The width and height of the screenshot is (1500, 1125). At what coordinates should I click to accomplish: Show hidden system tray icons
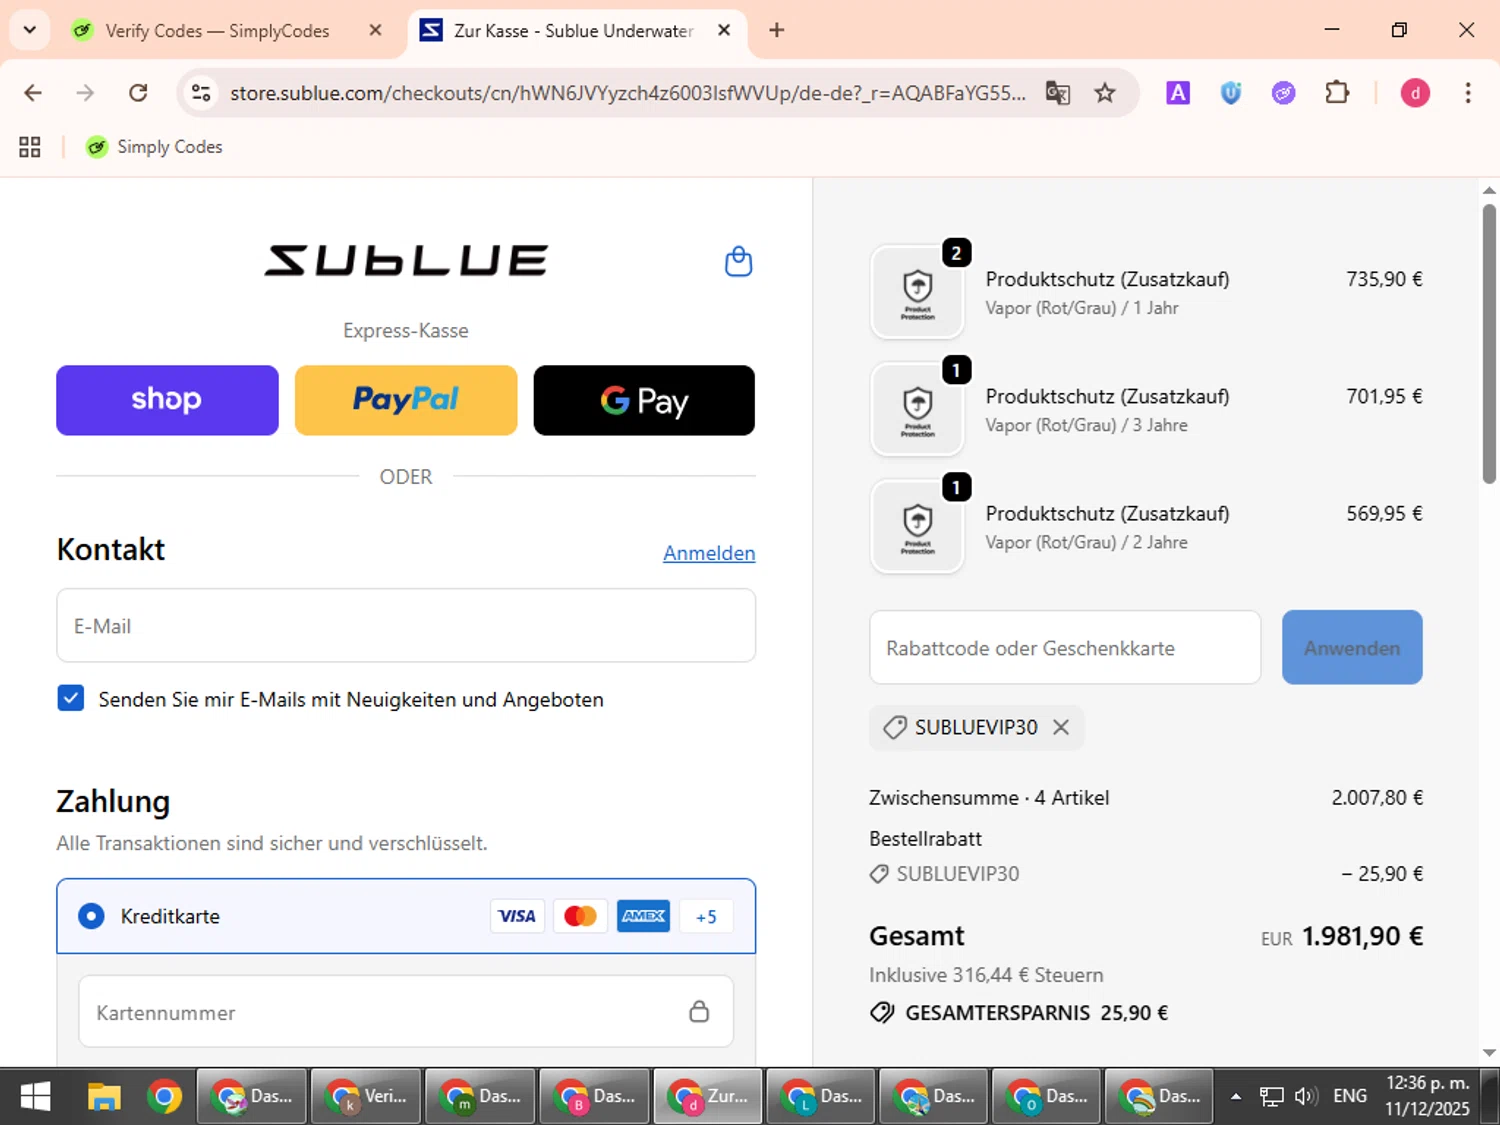tap(1236, 1097)
